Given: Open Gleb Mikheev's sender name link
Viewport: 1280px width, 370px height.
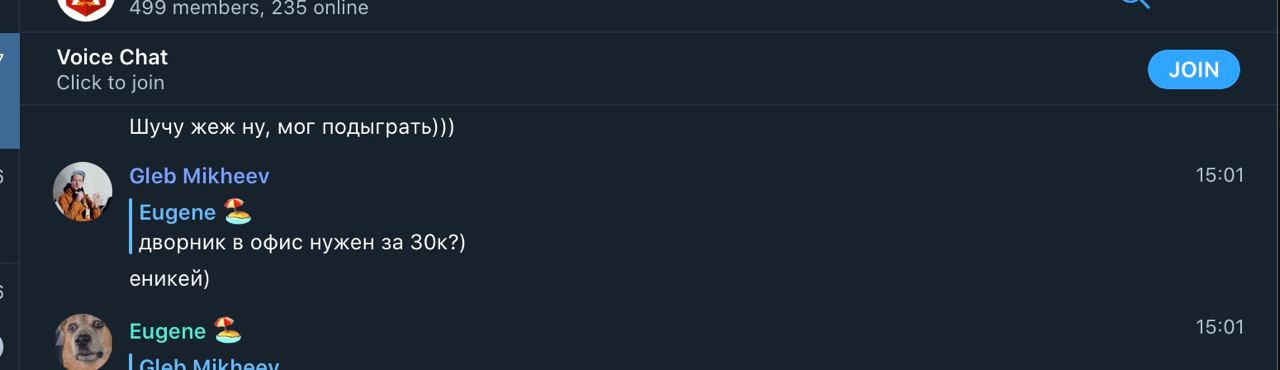Looking at the screenshot, I should pos(199,176).
